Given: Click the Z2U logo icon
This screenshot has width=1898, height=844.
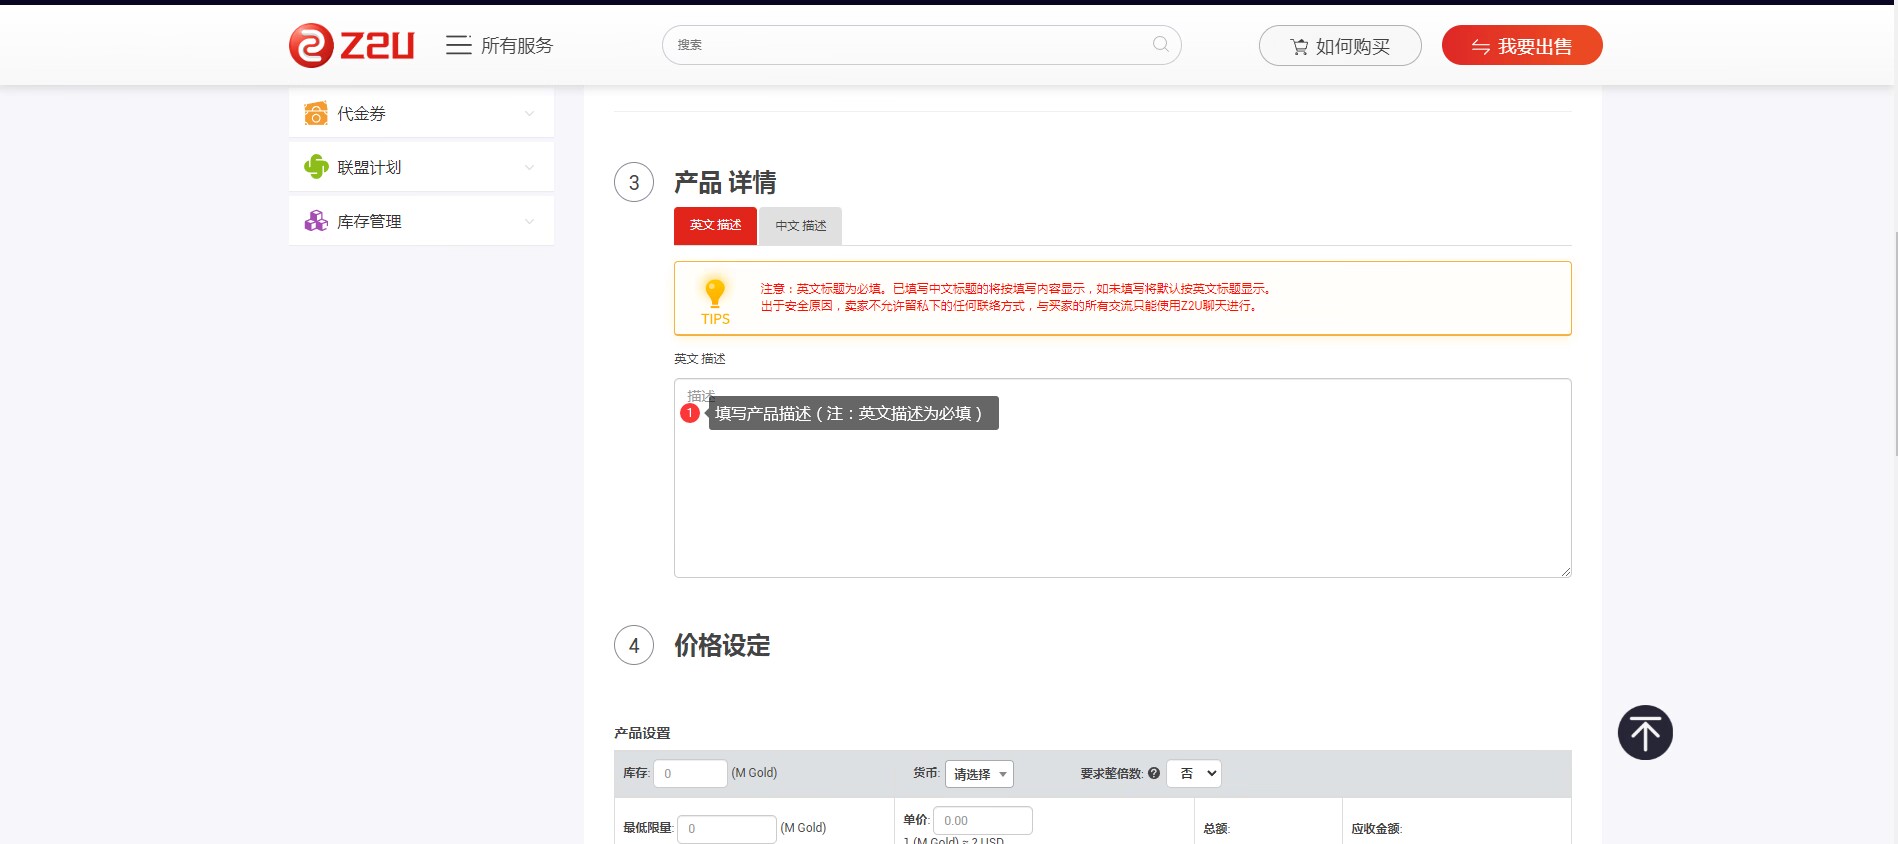Looking at the screenshot, I should [311, 46].
